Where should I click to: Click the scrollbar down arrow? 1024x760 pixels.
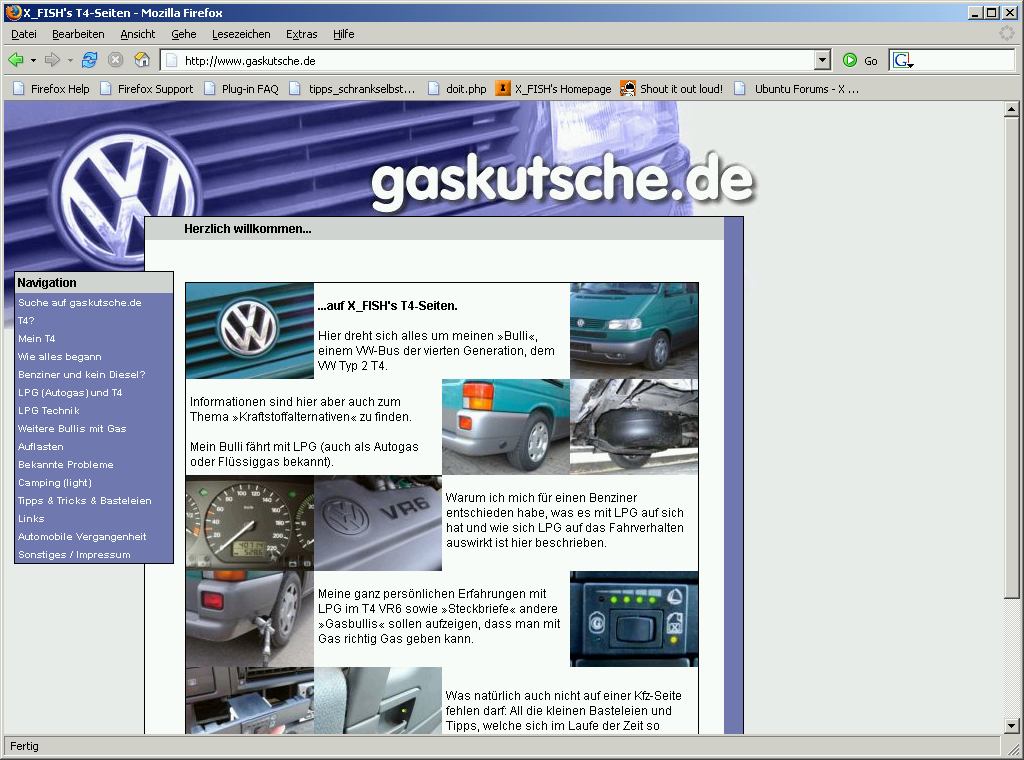[x=1012, y=725]
